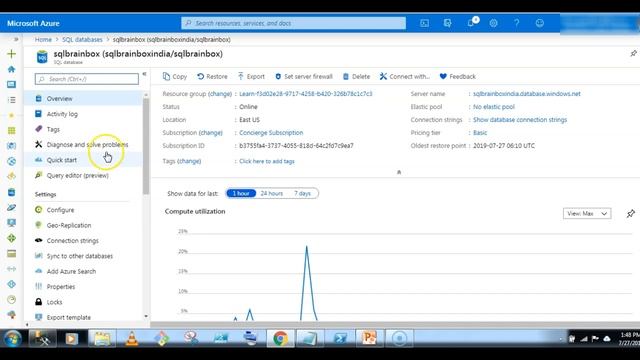
Task: Select the 7 days time range
Action: pos(302,193)
